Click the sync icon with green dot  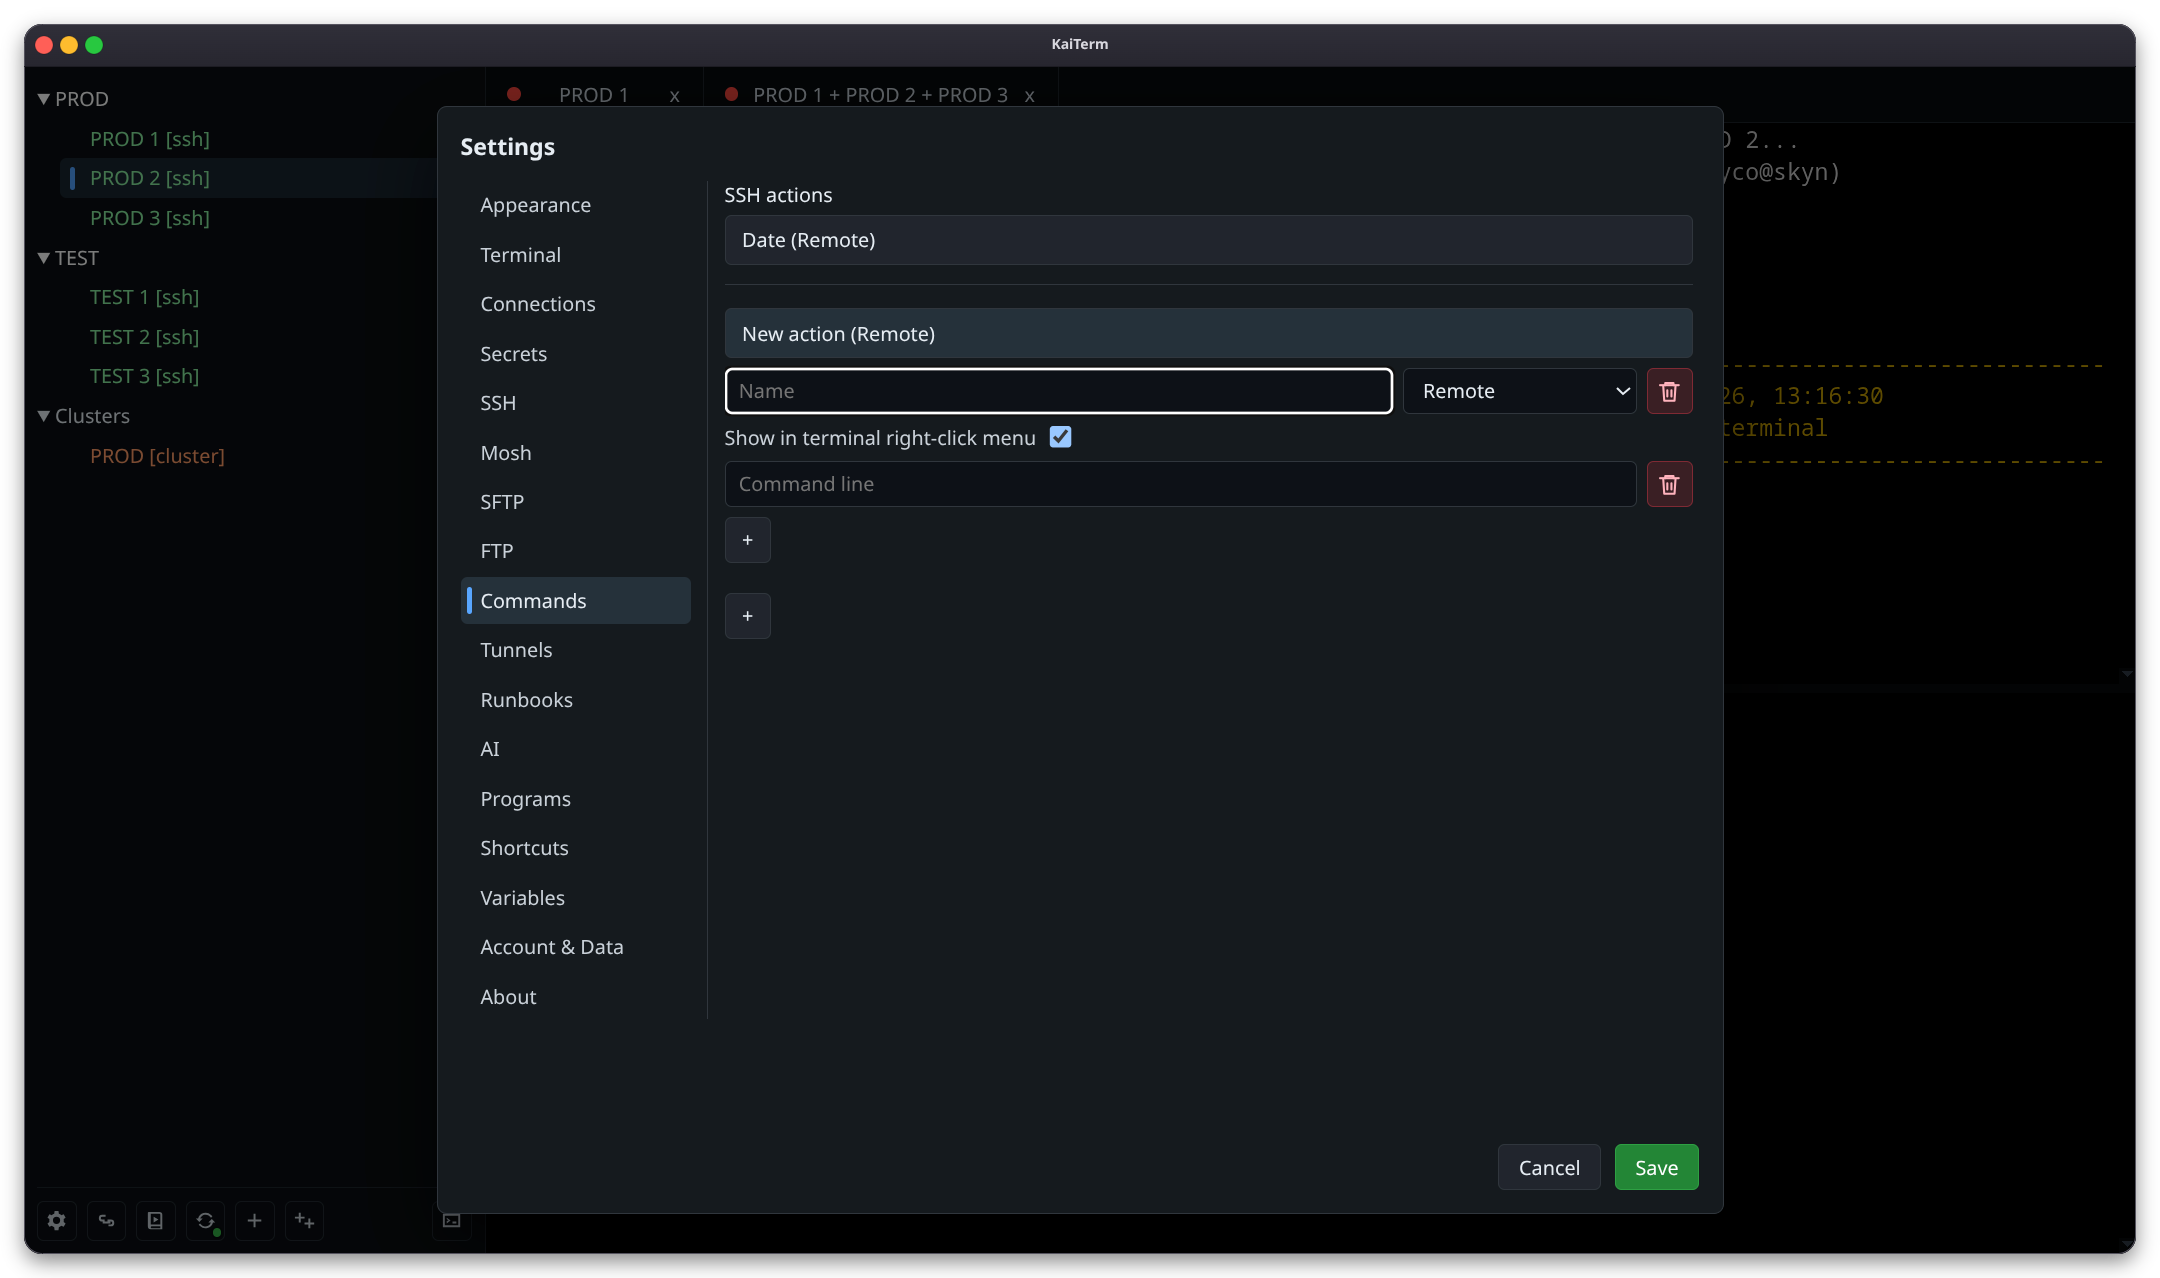point(205,1220)
